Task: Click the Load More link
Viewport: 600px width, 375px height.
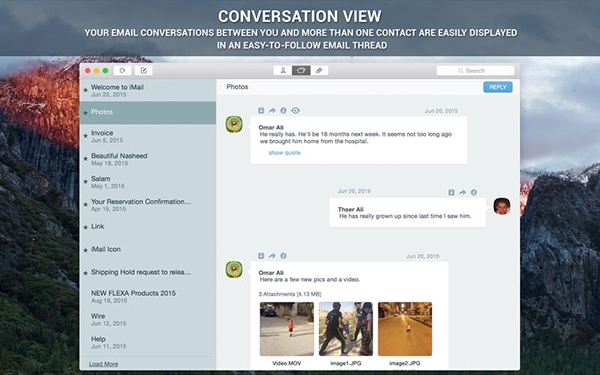Action: pos(103,364)
